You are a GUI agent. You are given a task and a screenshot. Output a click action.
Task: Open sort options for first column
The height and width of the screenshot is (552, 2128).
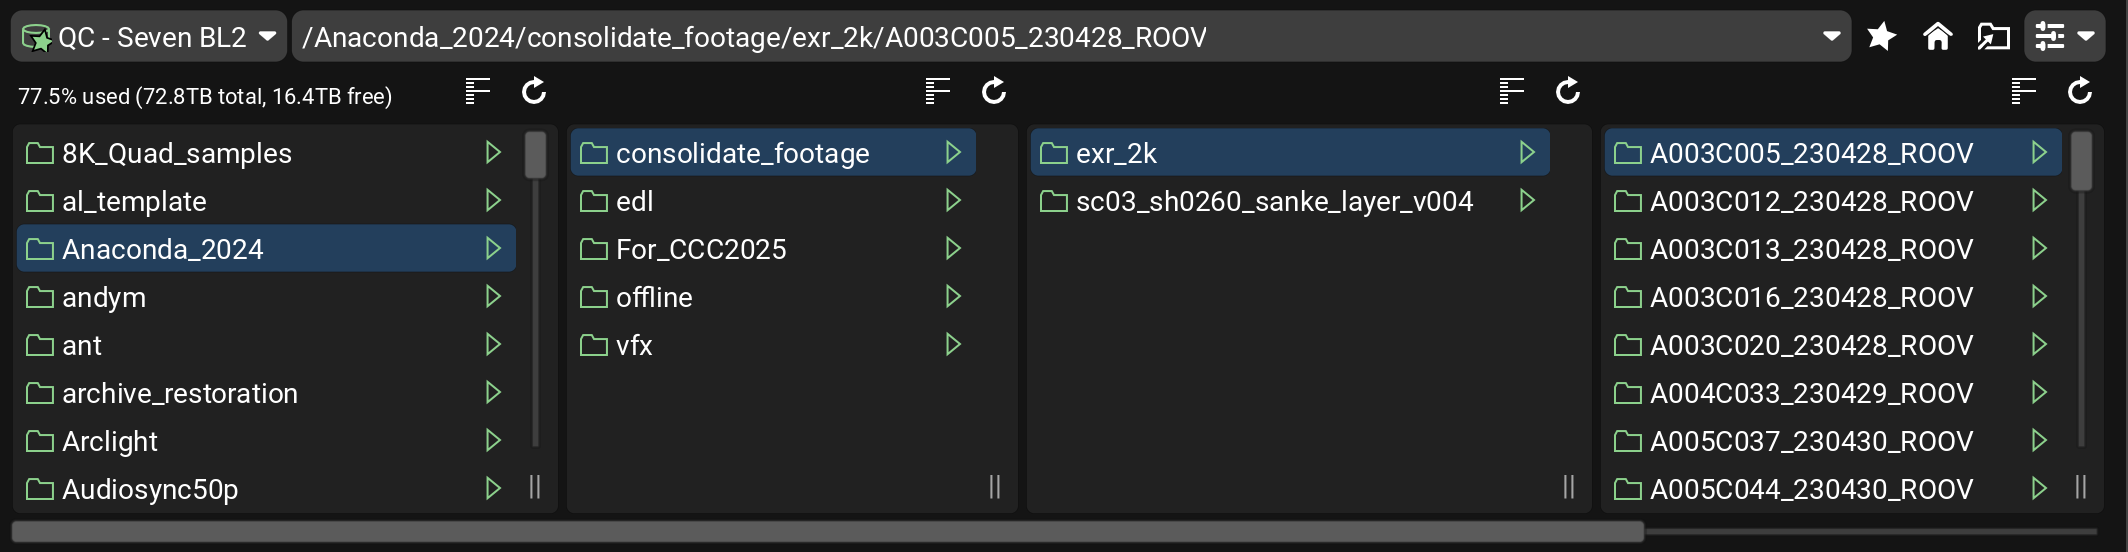478,92
